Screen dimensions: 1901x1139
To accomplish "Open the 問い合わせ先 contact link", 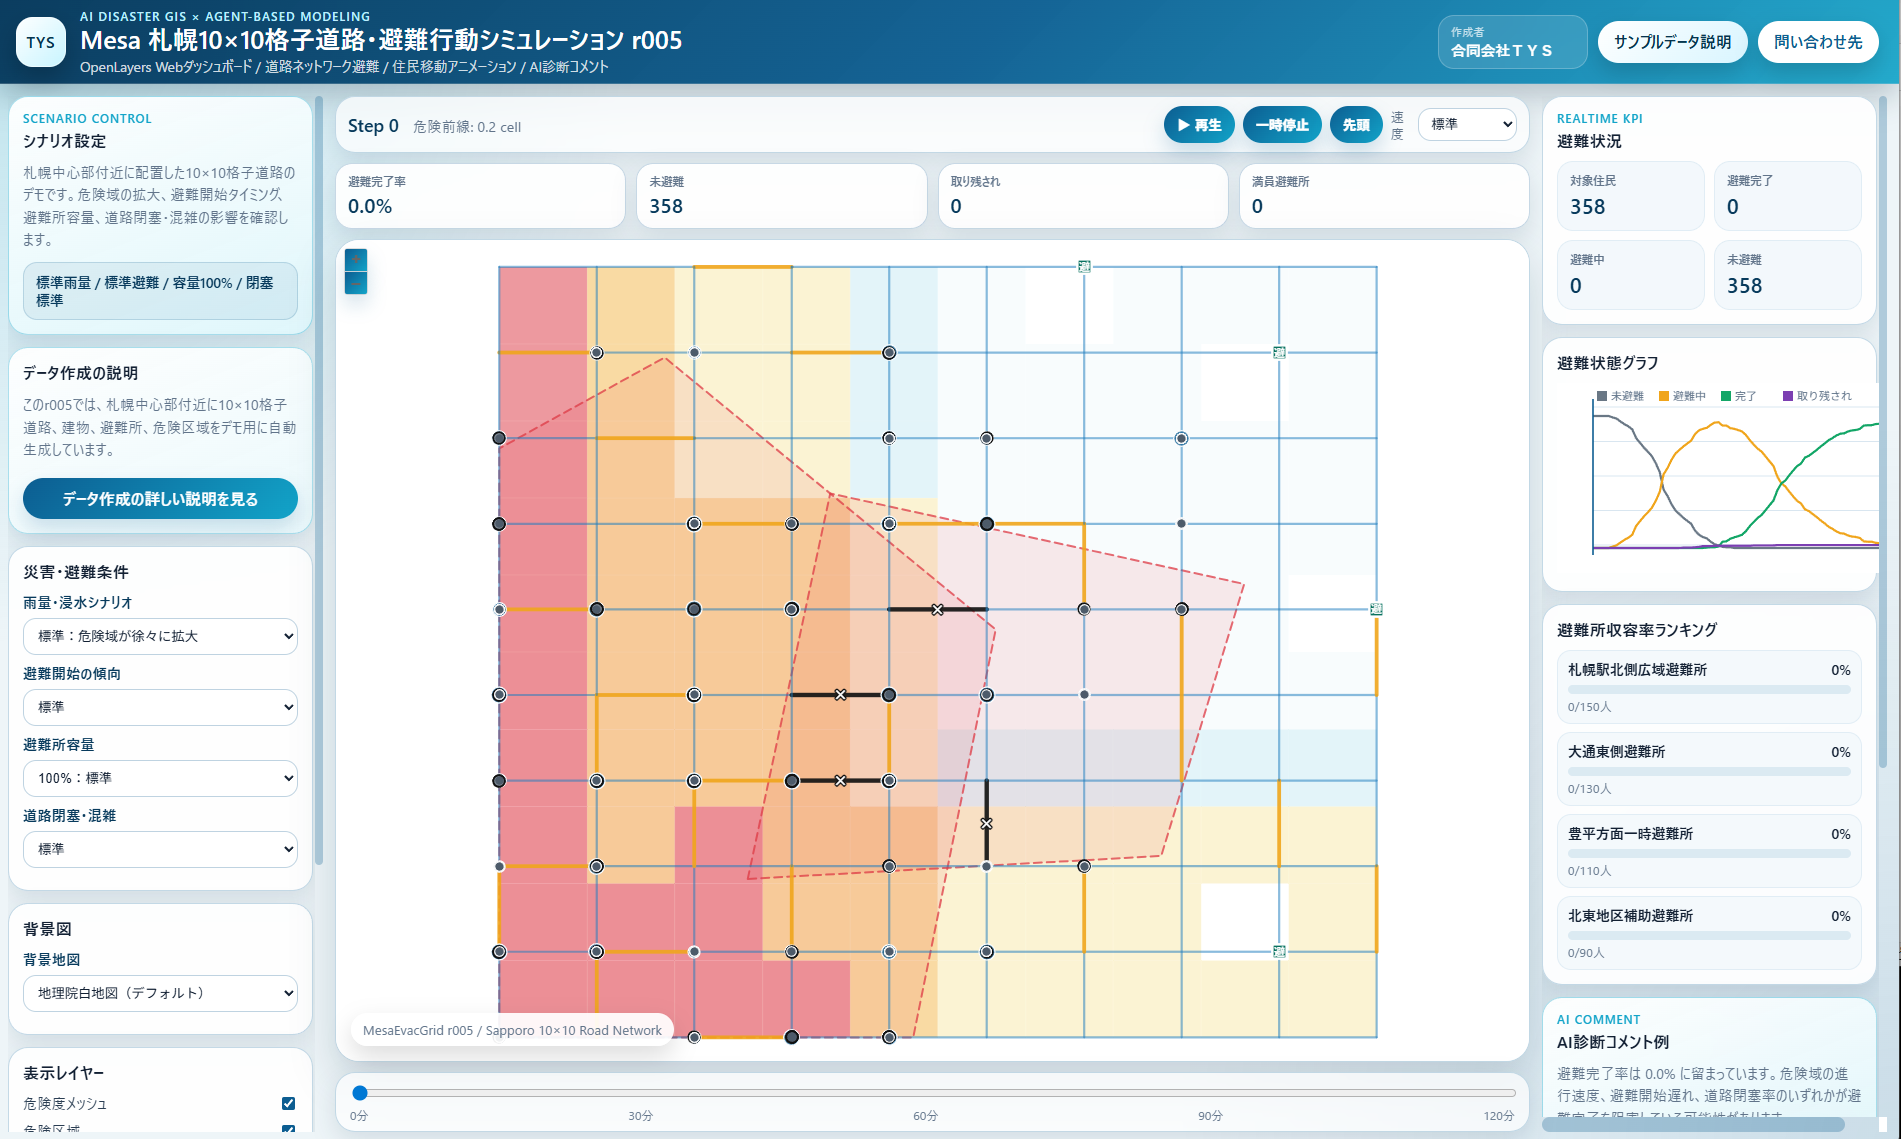I will click(x=1818, y=42).
